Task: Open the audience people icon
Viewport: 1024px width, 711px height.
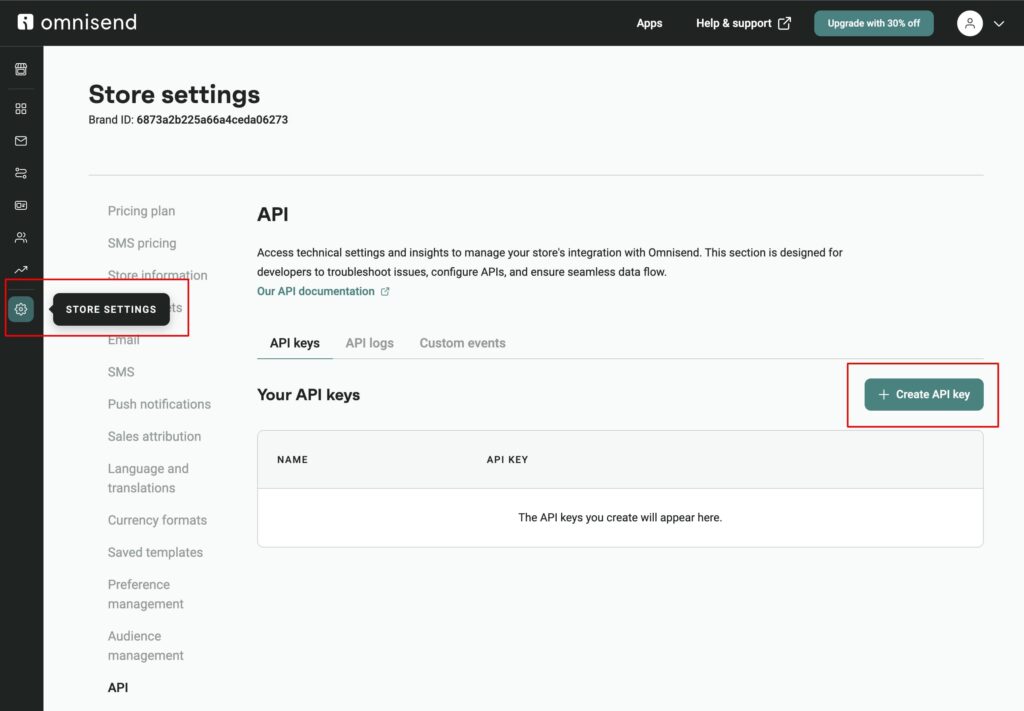Action: pos(21,237)
